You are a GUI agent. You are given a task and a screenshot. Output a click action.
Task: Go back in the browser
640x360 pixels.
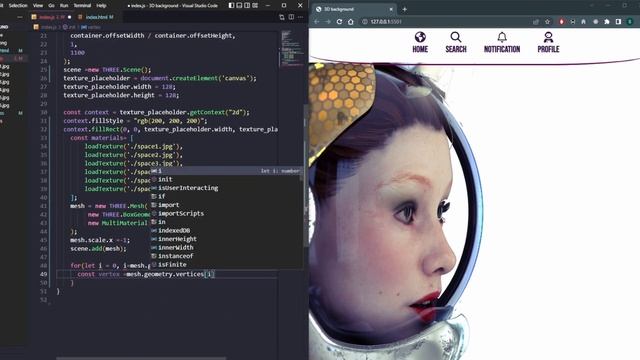[x=317, y=22]
